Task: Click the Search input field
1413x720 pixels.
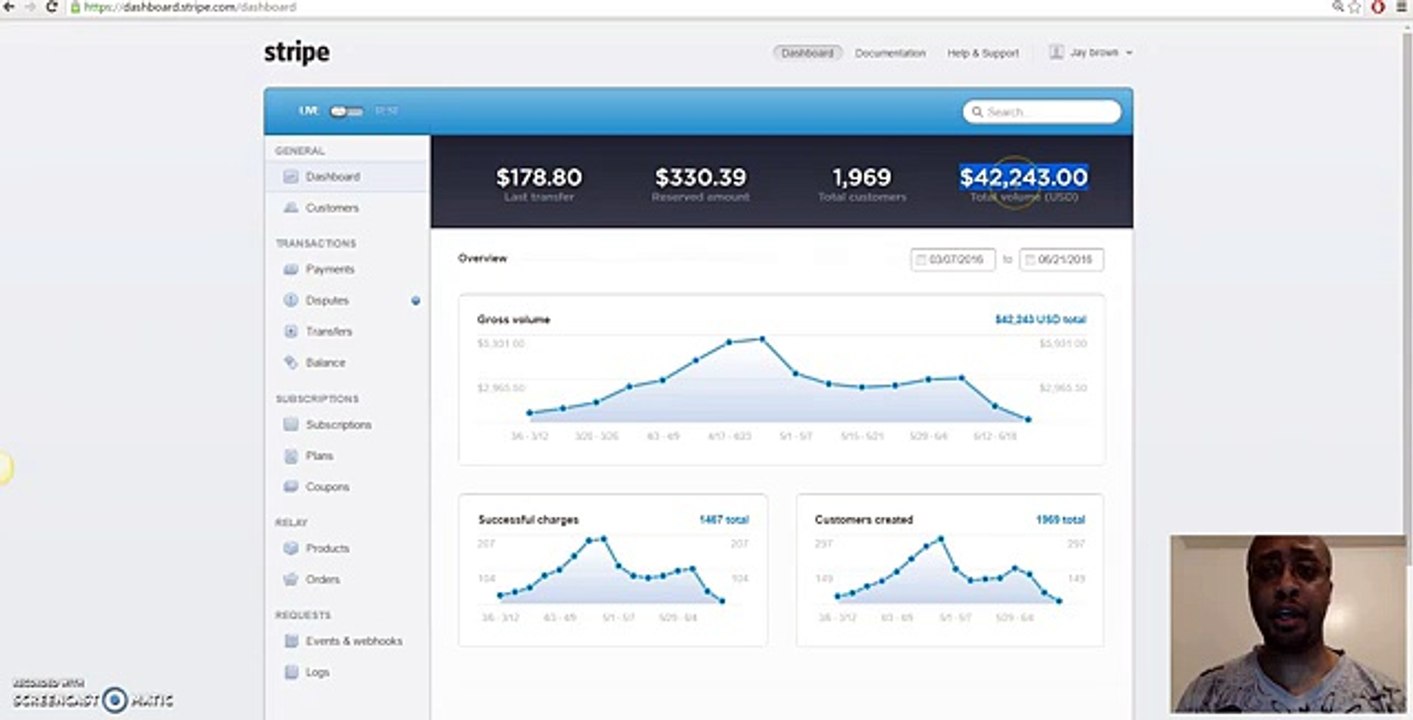Action: tap(1042, 112)
